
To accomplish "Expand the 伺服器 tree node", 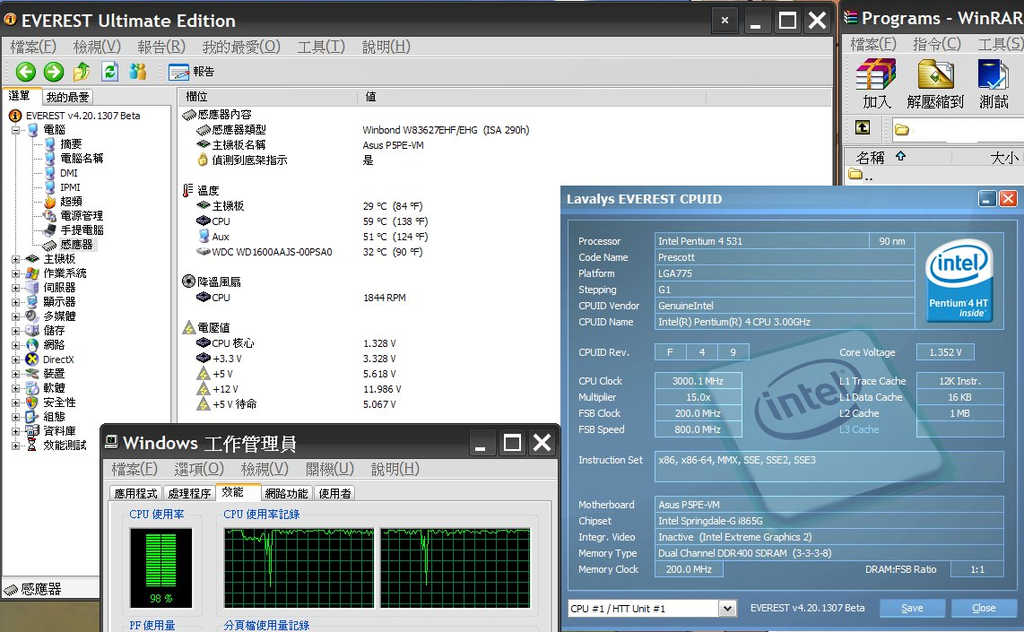I will [16, 288].
